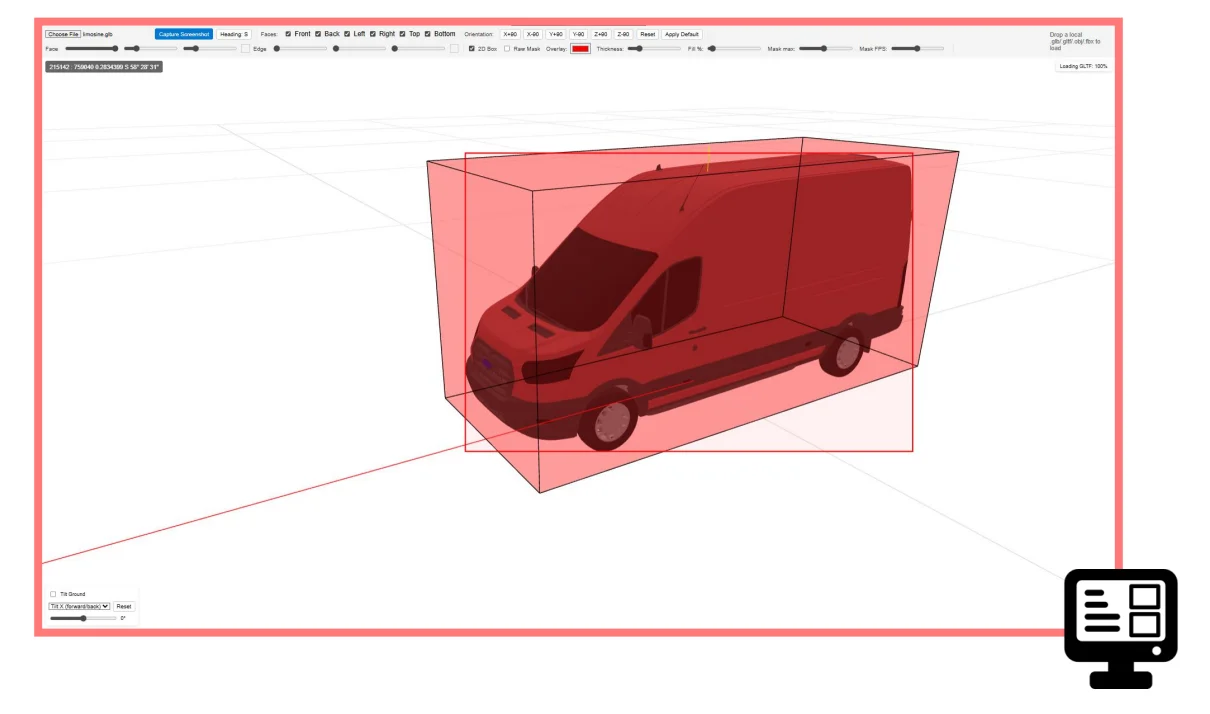Viewport: 1210px width, 714px height.
Task: Uncheck the Bottom face checkbox
Action: pyautogui.click(x=428, y=34)
